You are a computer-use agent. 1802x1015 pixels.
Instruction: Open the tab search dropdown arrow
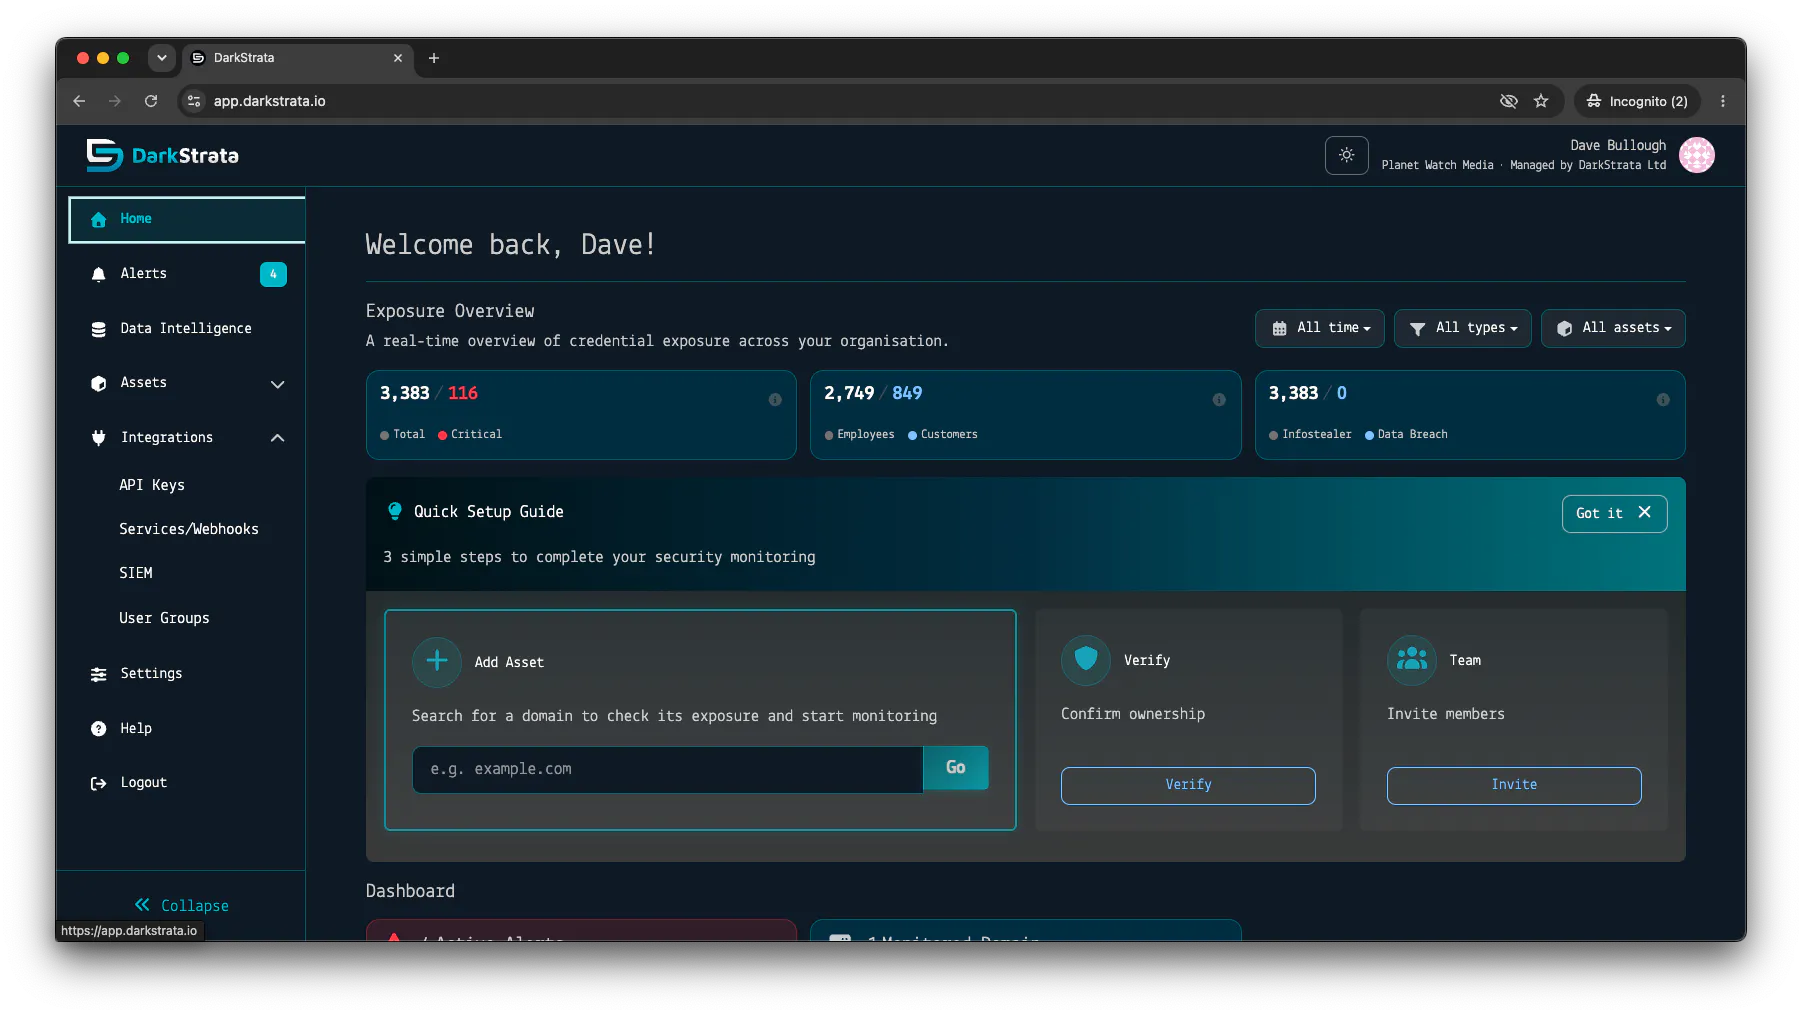click(x=161, y=58)
